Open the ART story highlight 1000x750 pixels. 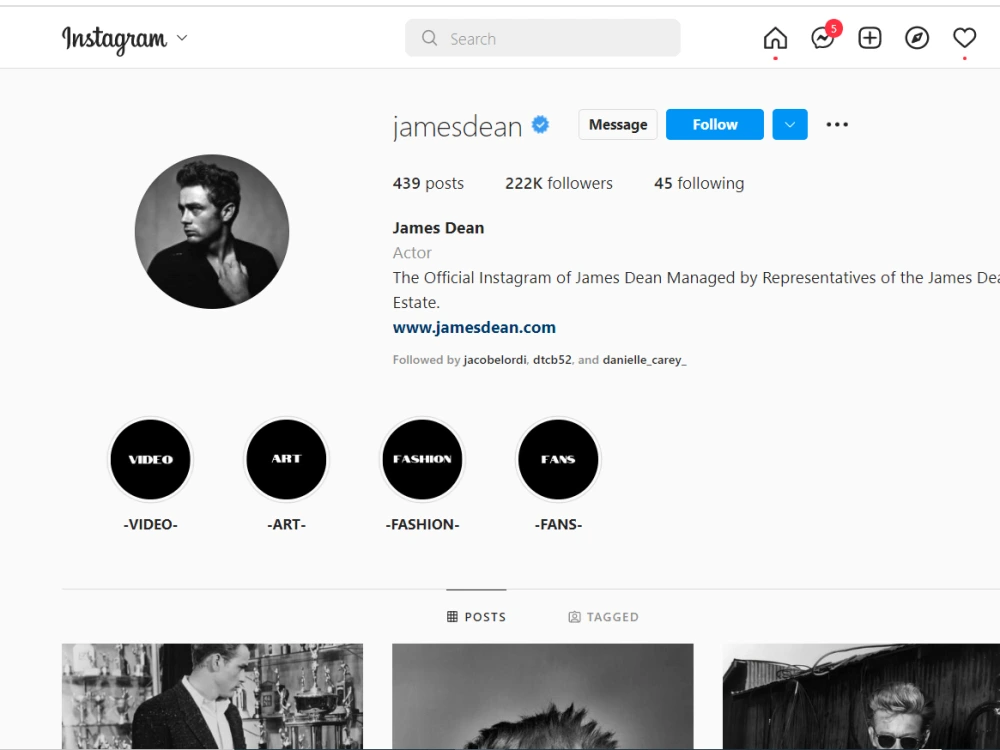(x=286, y=459)
